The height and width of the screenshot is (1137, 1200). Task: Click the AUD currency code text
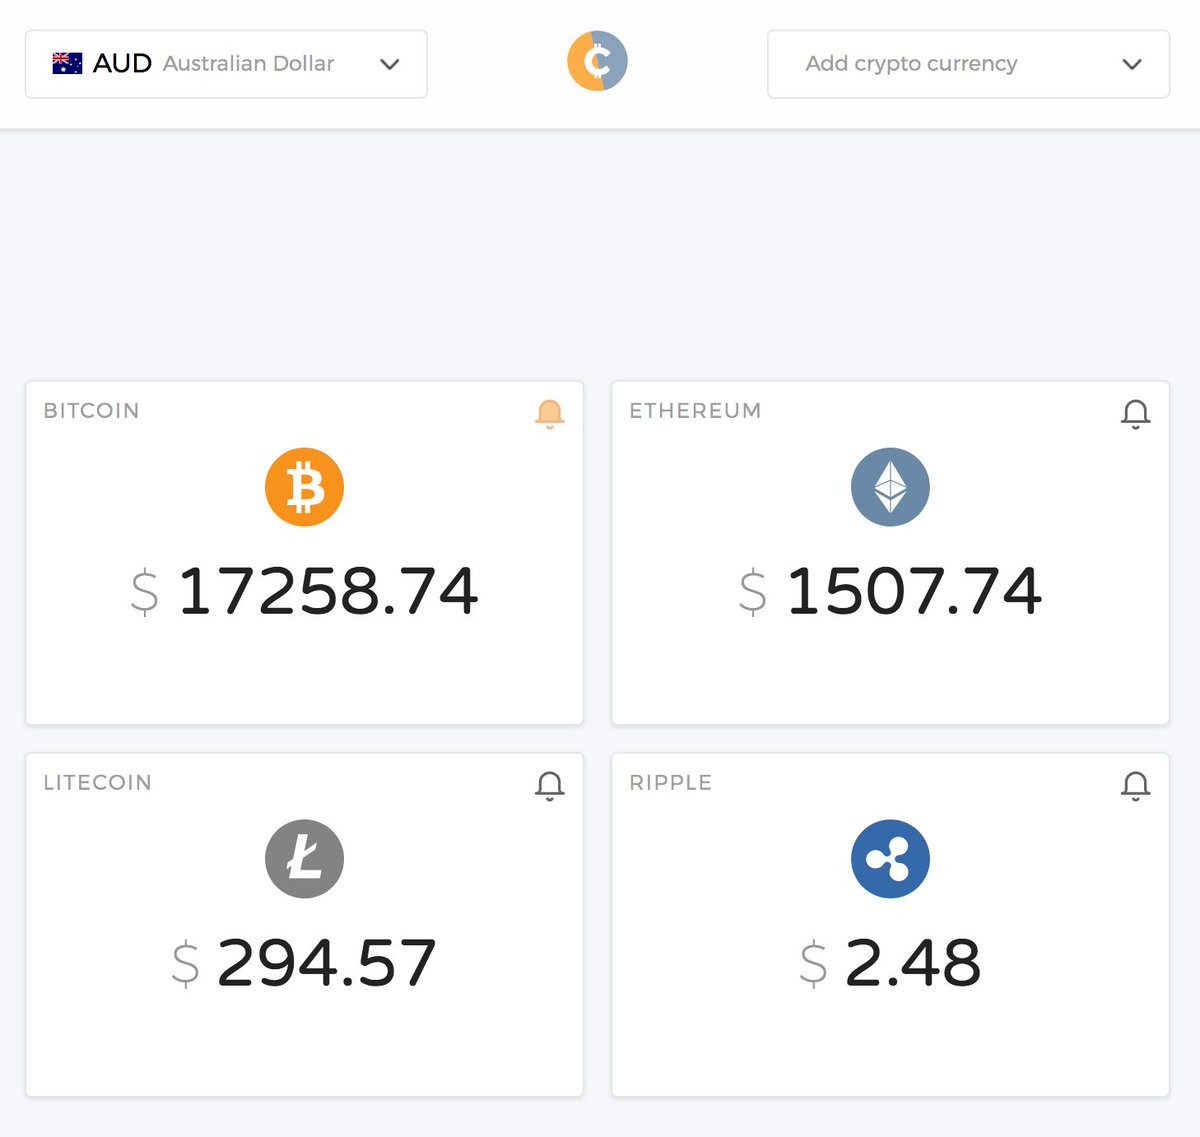122,64
